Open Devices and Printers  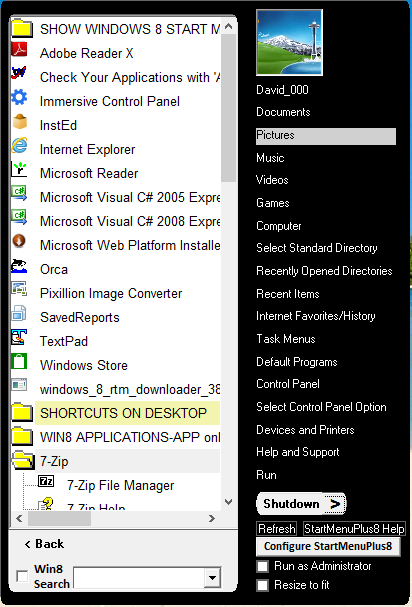click(x=305, y=430)
